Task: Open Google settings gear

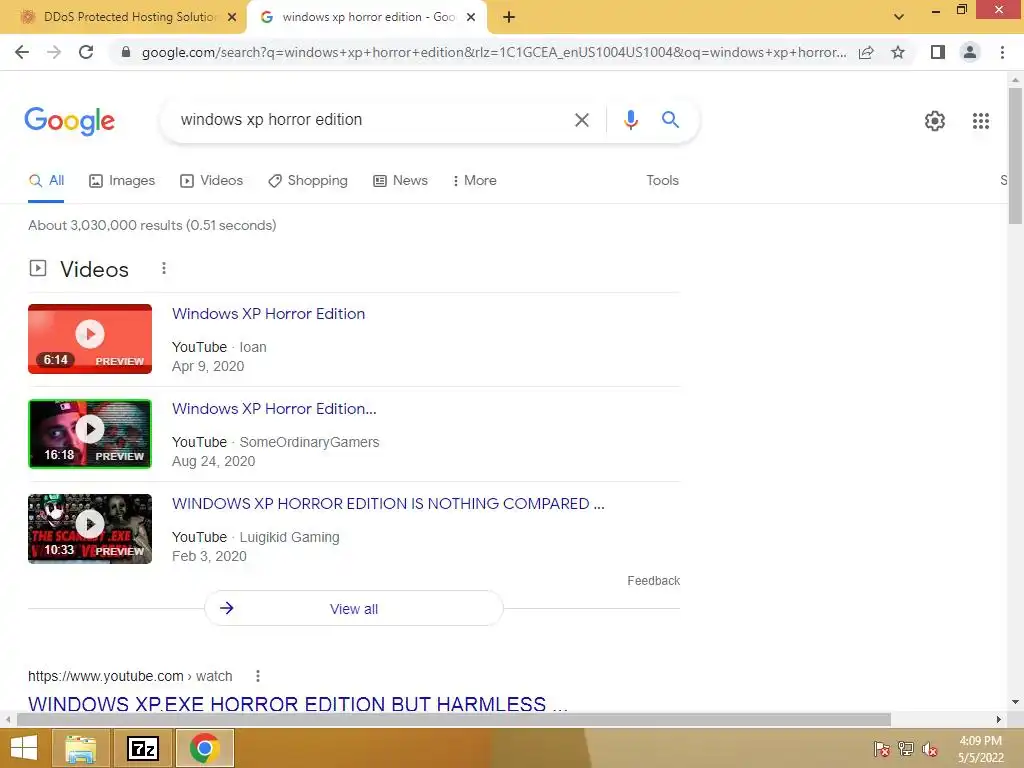Action: pos(935,121)
